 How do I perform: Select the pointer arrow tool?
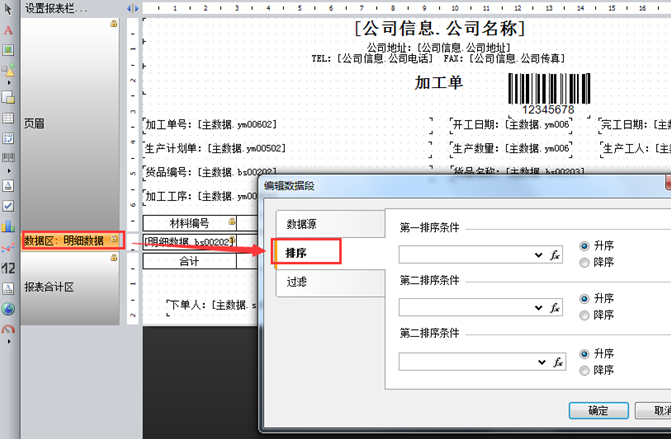[x=8, y=9]
